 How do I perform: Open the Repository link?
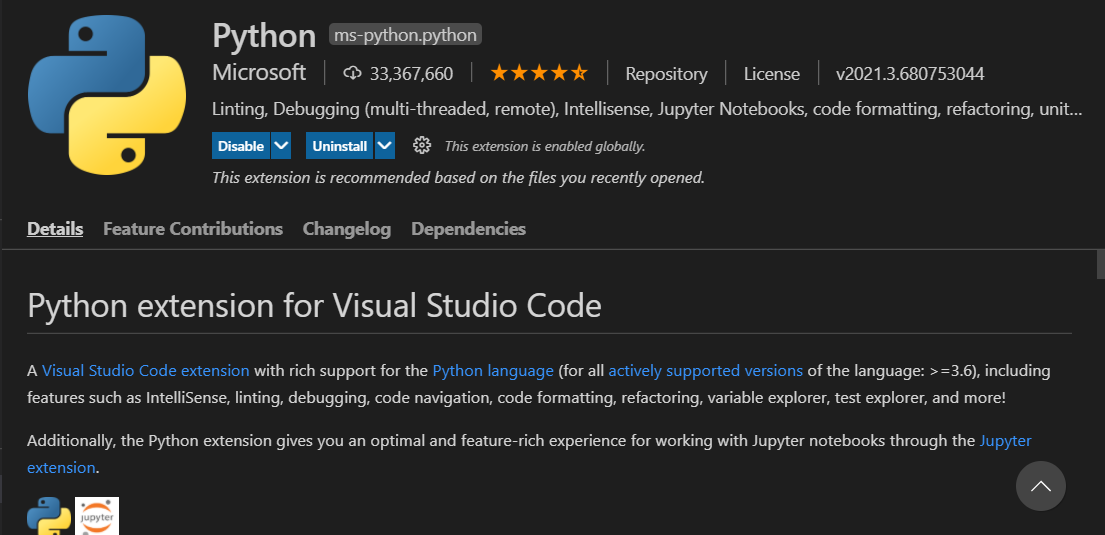click(x=666, y=74)
